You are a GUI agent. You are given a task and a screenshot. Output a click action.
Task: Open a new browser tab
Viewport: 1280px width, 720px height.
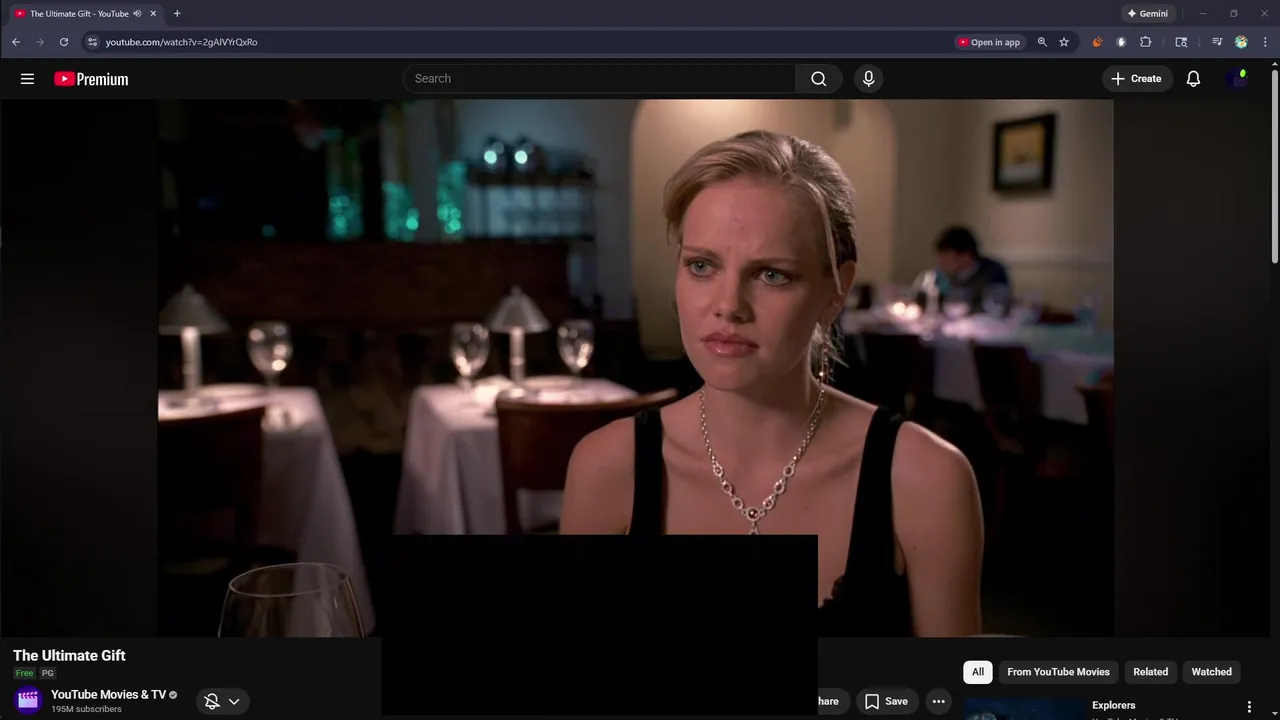click(x=177, y=14)
